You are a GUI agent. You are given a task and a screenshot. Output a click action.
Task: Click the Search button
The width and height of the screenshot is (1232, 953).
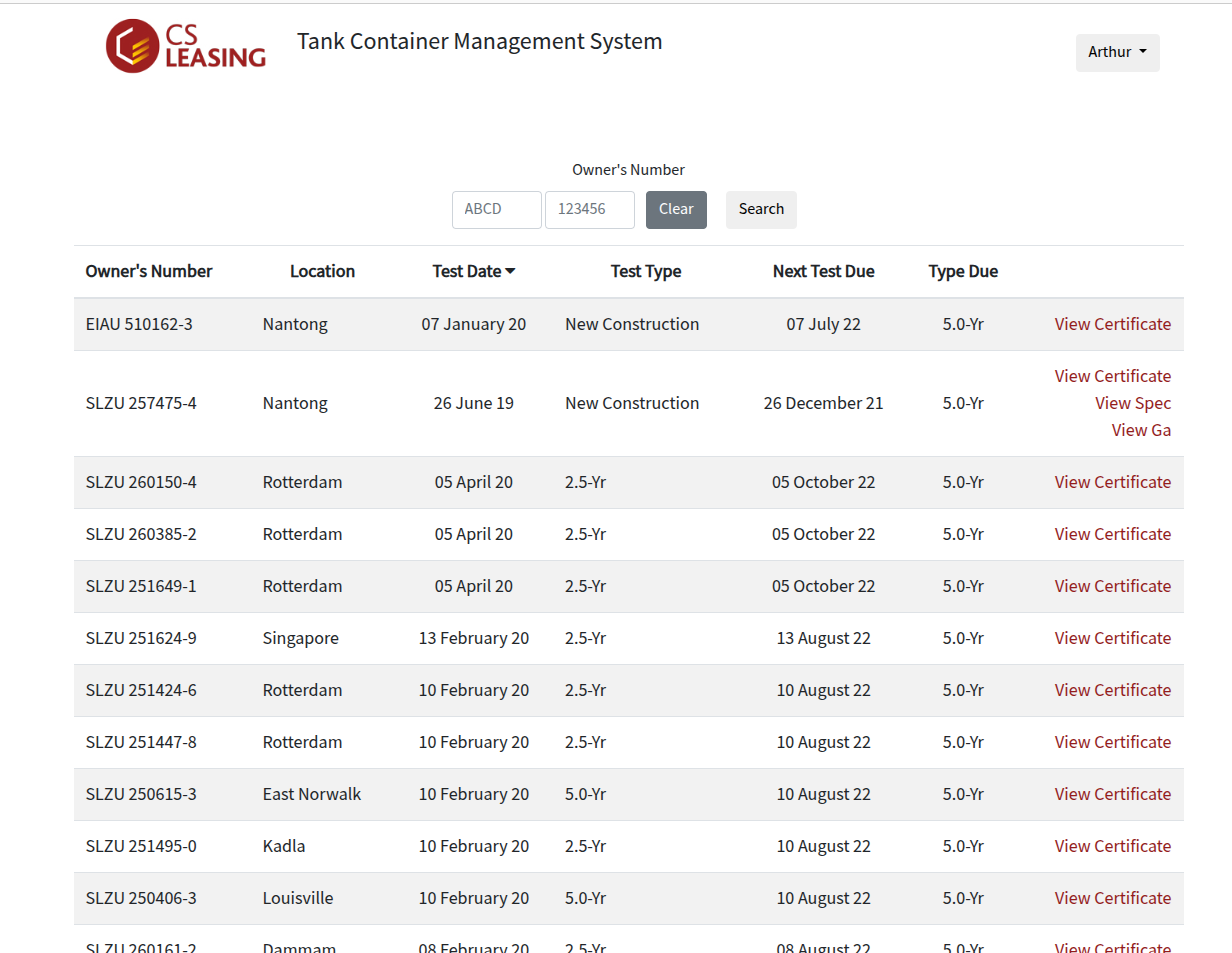pyautogui.click(x=761, y=210)
